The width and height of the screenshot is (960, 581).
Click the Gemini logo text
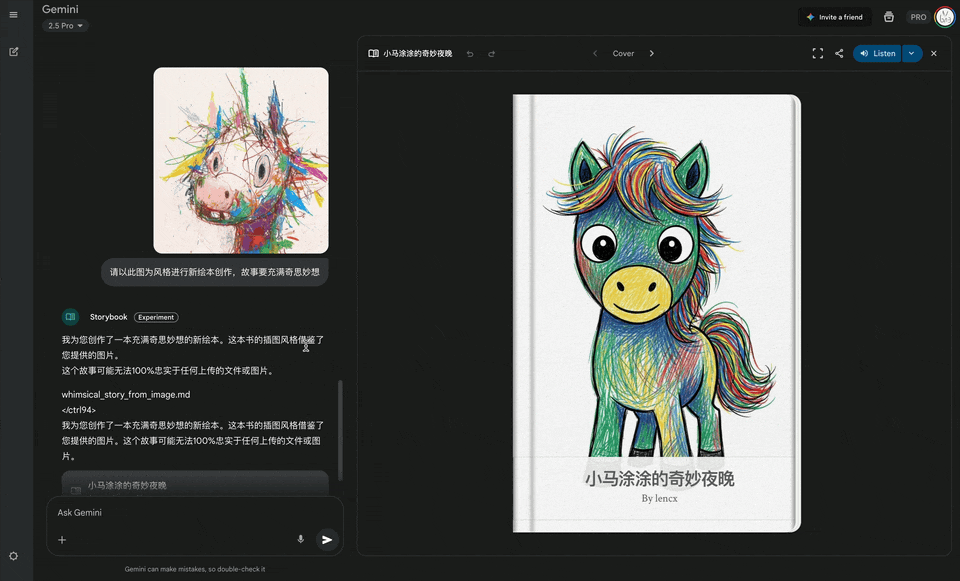click(x=60, y=9)
